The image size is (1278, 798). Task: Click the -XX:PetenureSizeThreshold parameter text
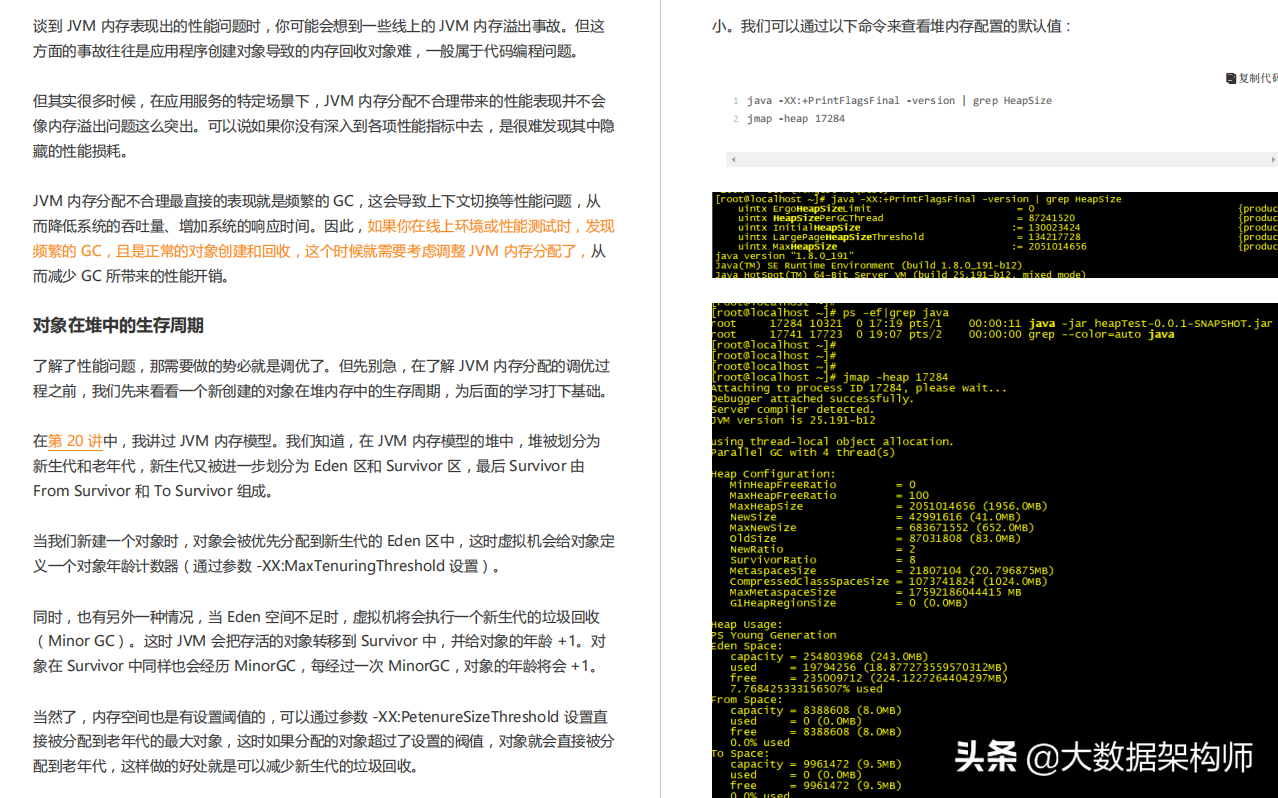pyautogui.click(x=465, y=717)
